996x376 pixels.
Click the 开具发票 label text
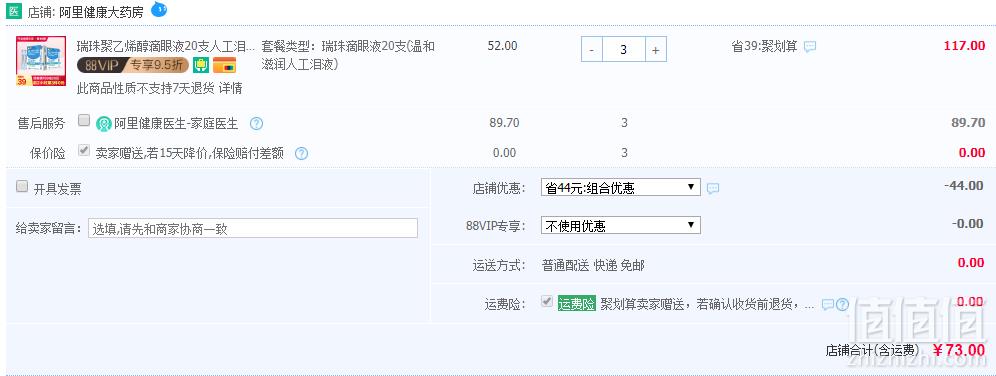tap(58, 189)
